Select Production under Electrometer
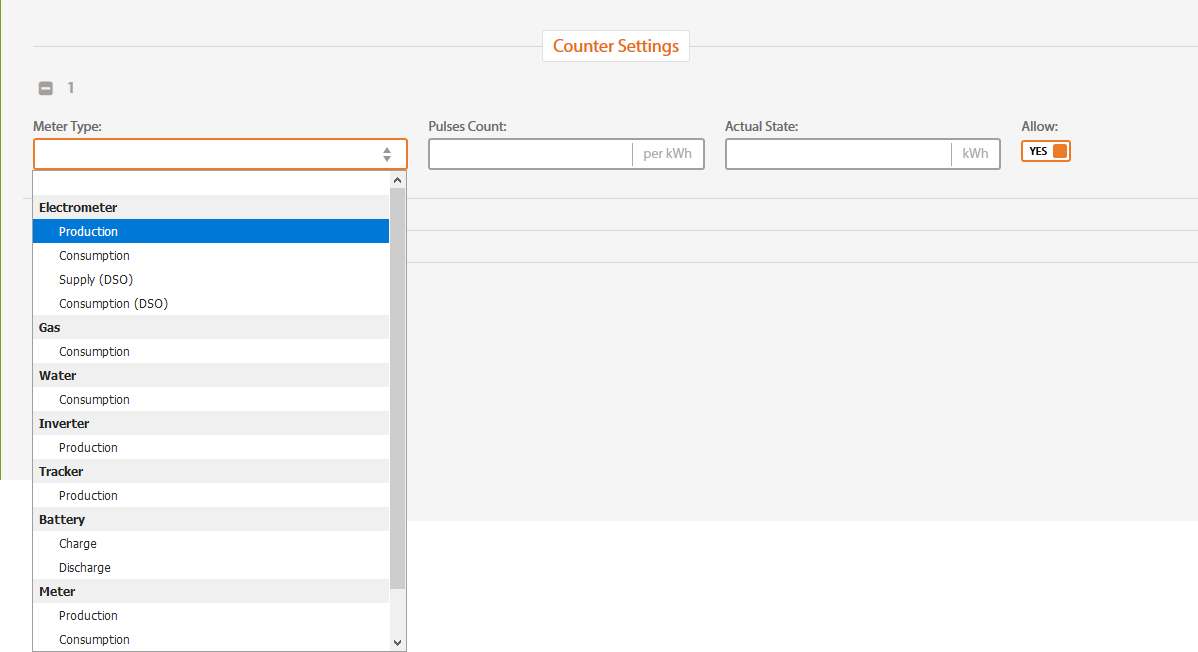This screenshot has width=1198, height=652. 88,232
